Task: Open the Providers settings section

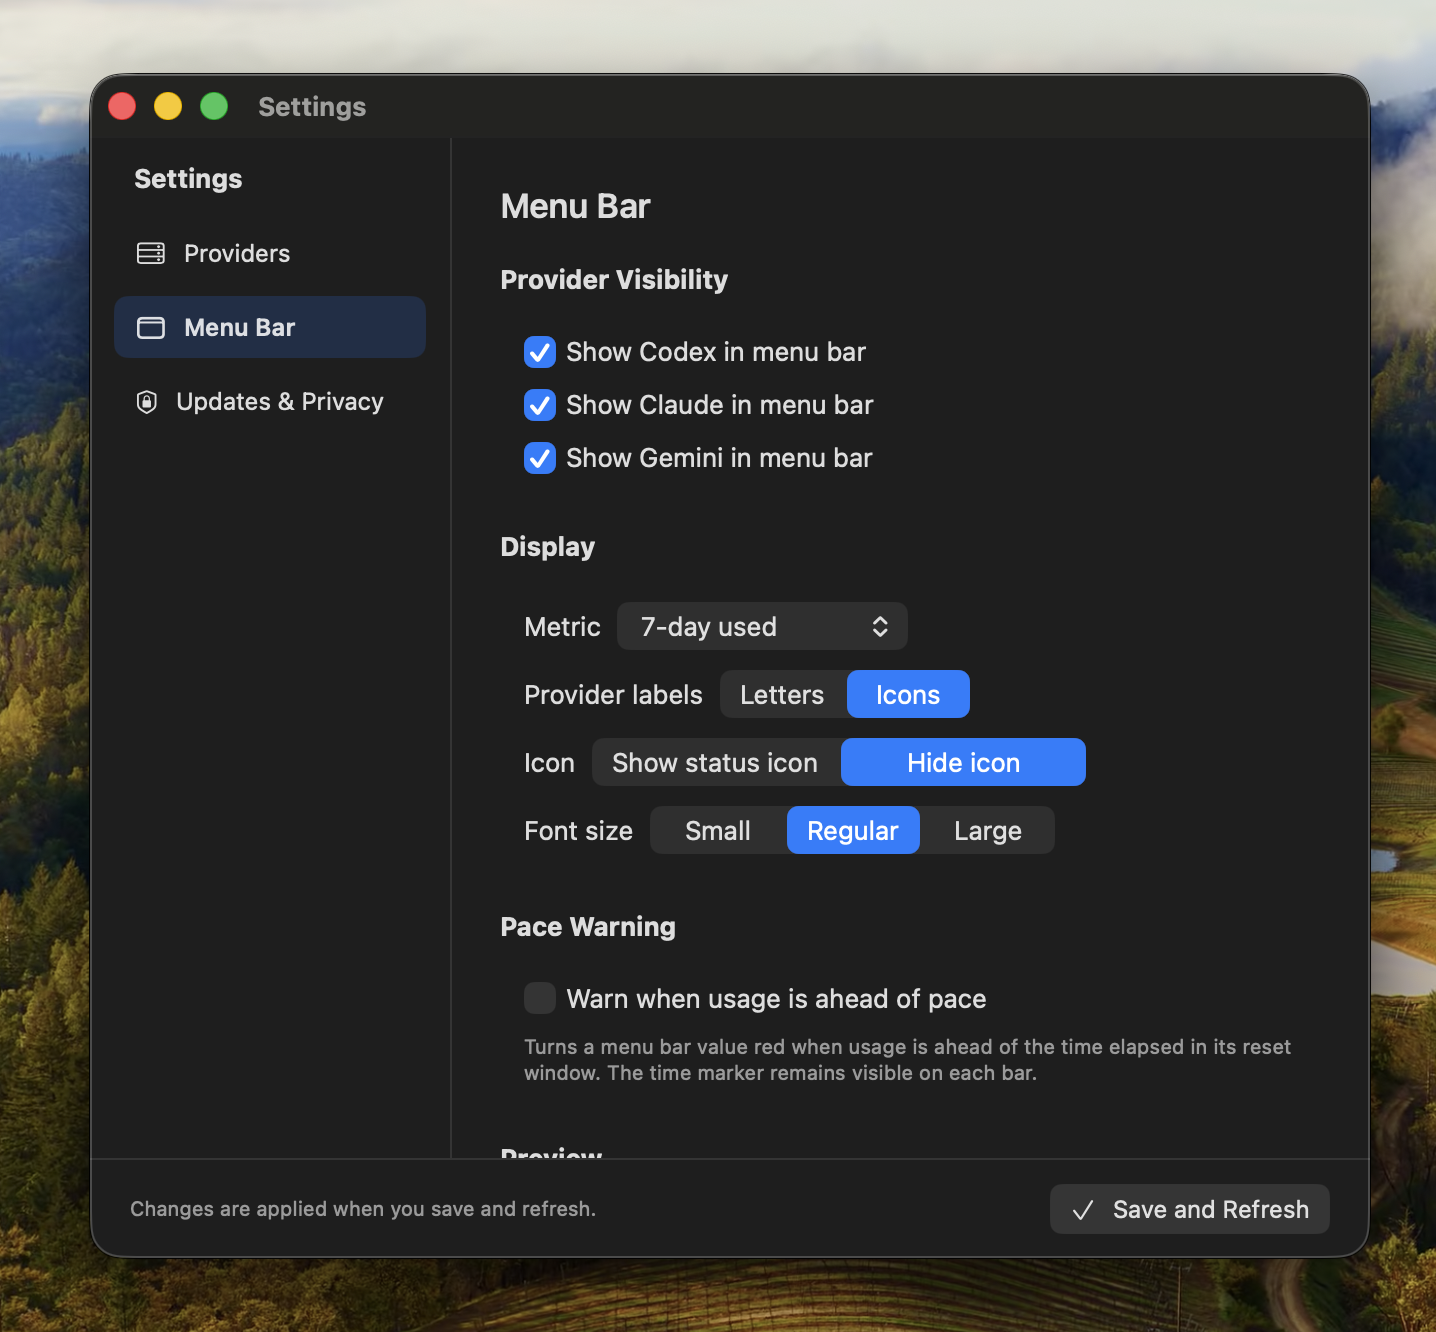Action: pos(270,253)
